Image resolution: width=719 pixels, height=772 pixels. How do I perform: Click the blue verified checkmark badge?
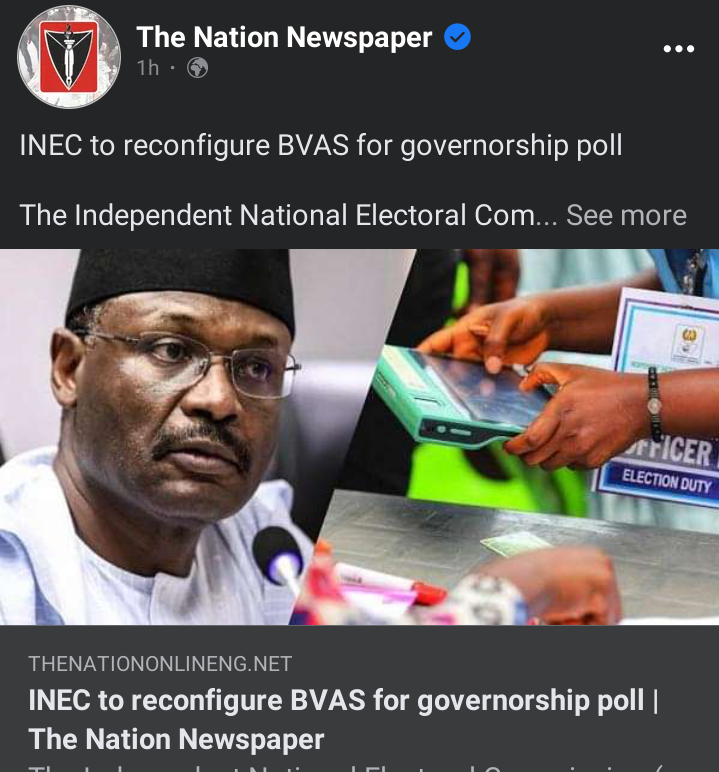coord(457,37)
